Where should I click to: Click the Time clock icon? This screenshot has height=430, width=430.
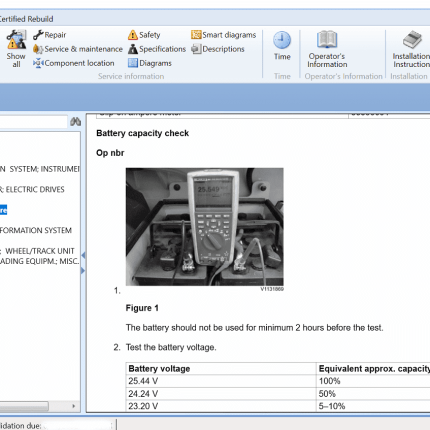(x=282, y=40)
